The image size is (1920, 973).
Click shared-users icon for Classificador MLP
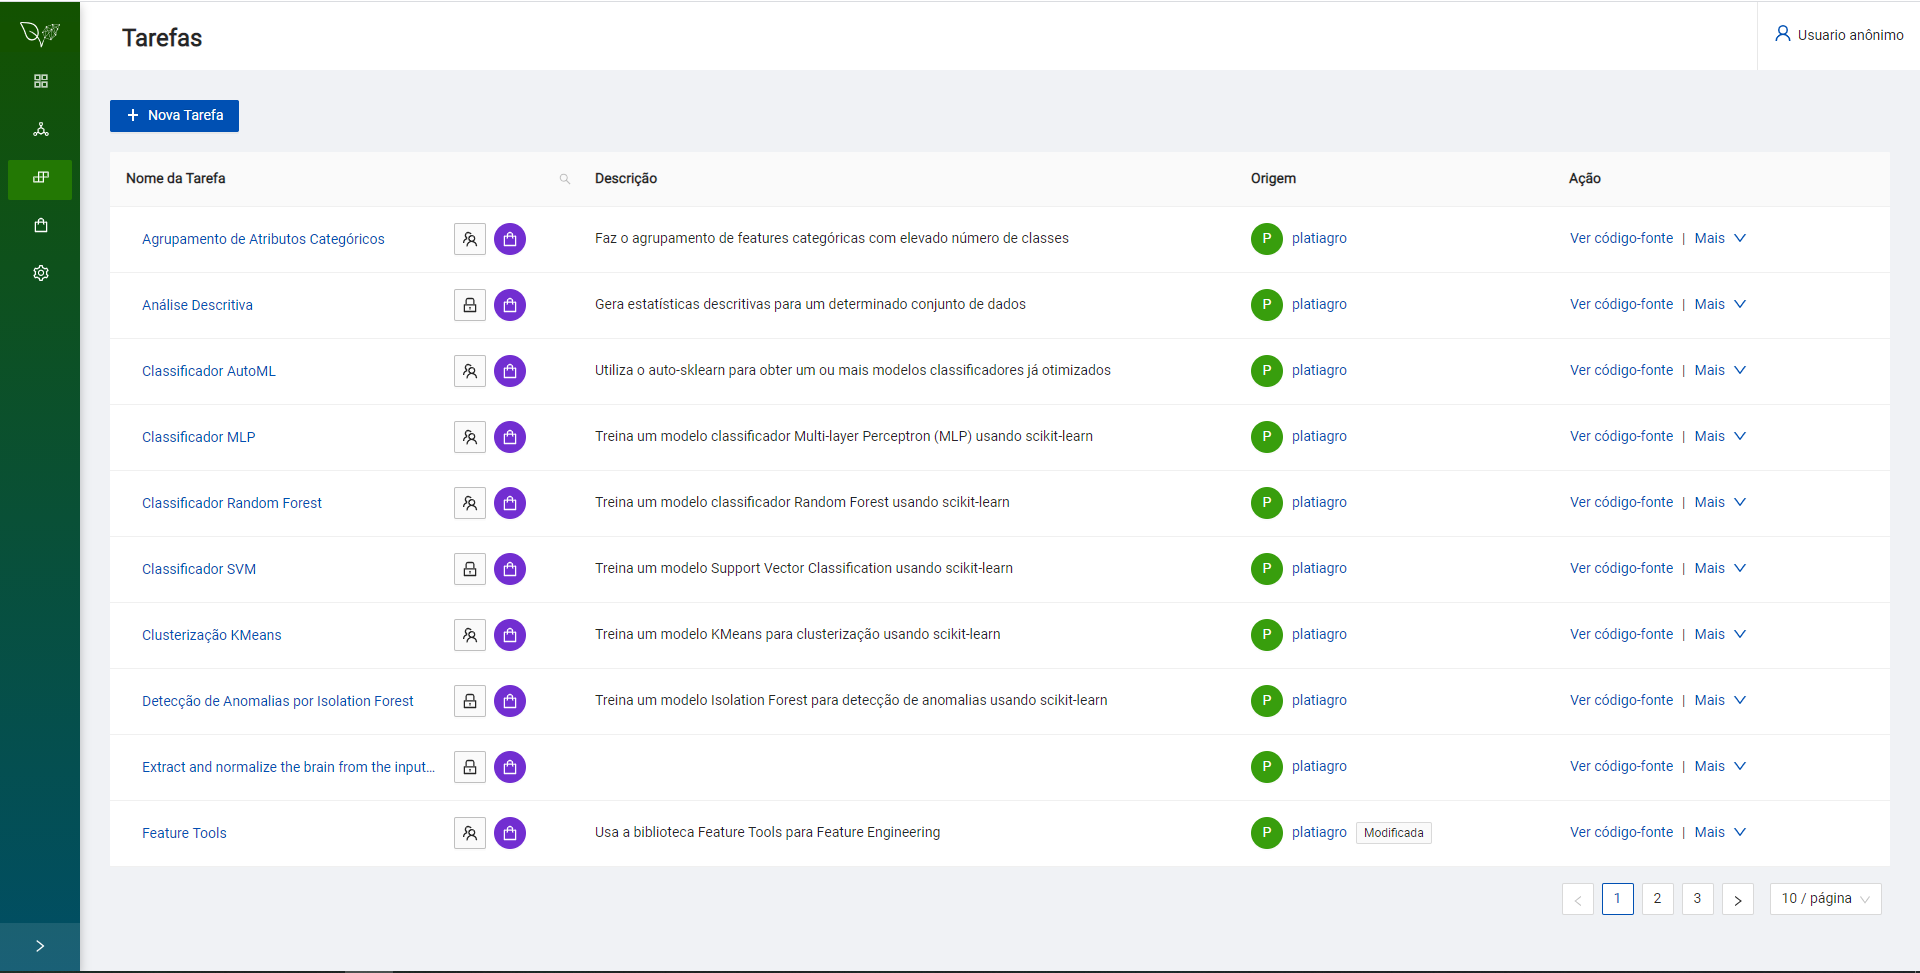click(x=470, y=437)
